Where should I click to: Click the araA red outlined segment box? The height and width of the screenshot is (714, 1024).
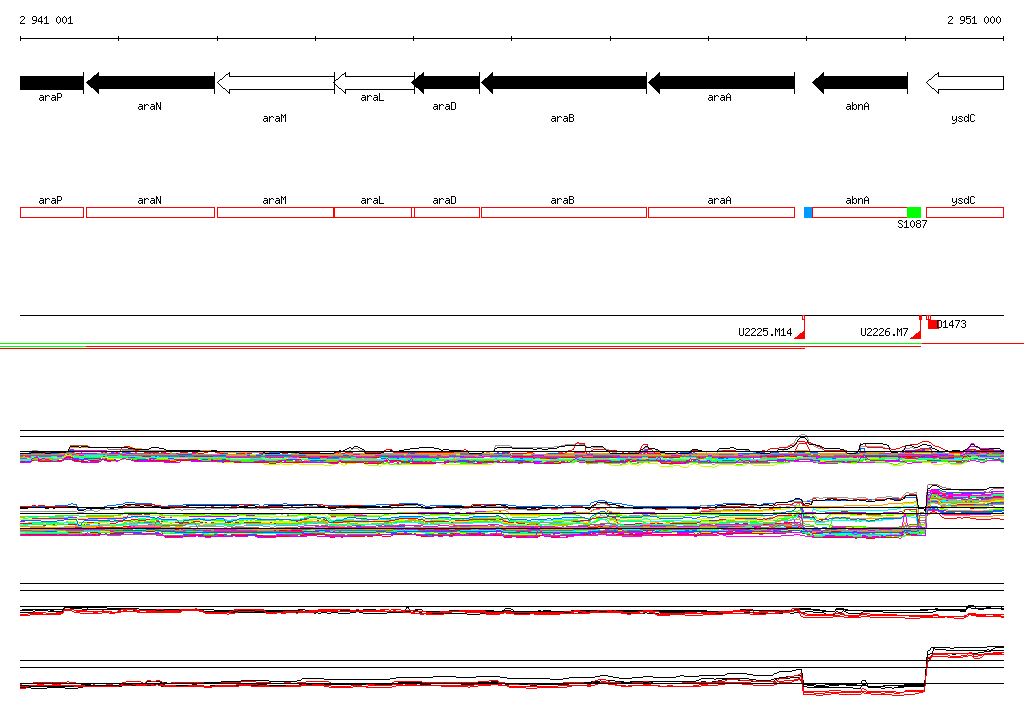[721, 212]
